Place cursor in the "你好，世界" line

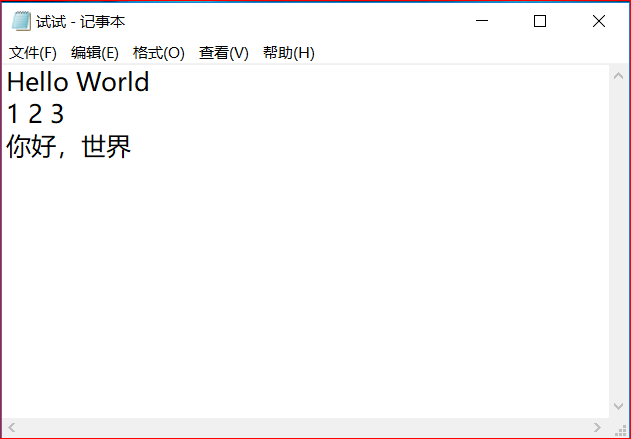coord(69,146)
